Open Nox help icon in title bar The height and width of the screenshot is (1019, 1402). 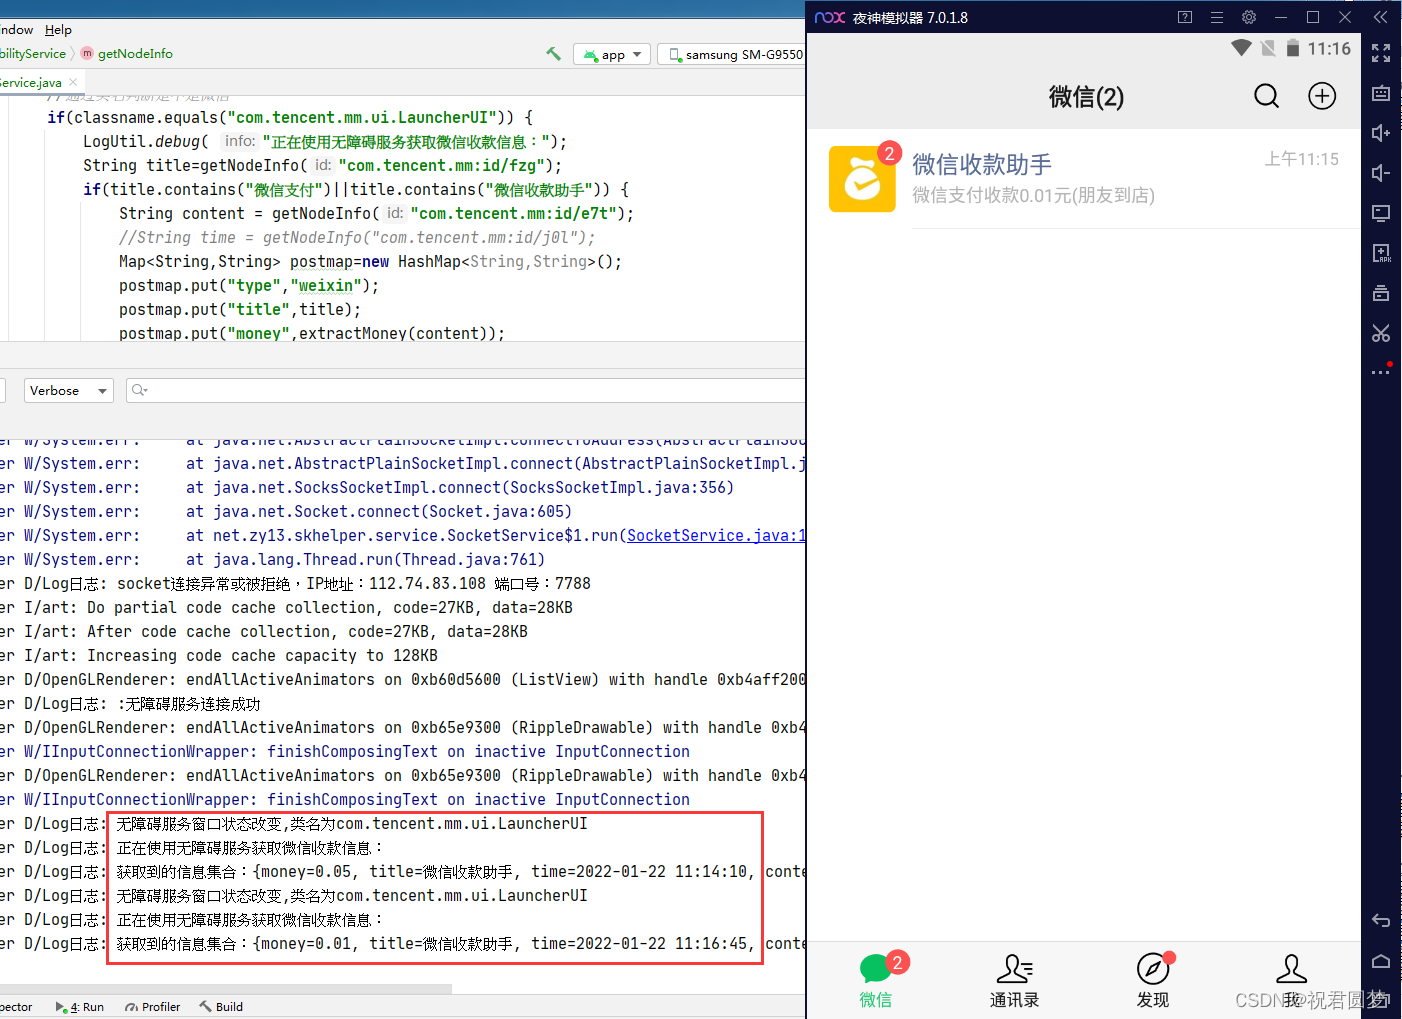click(1185, 17)
